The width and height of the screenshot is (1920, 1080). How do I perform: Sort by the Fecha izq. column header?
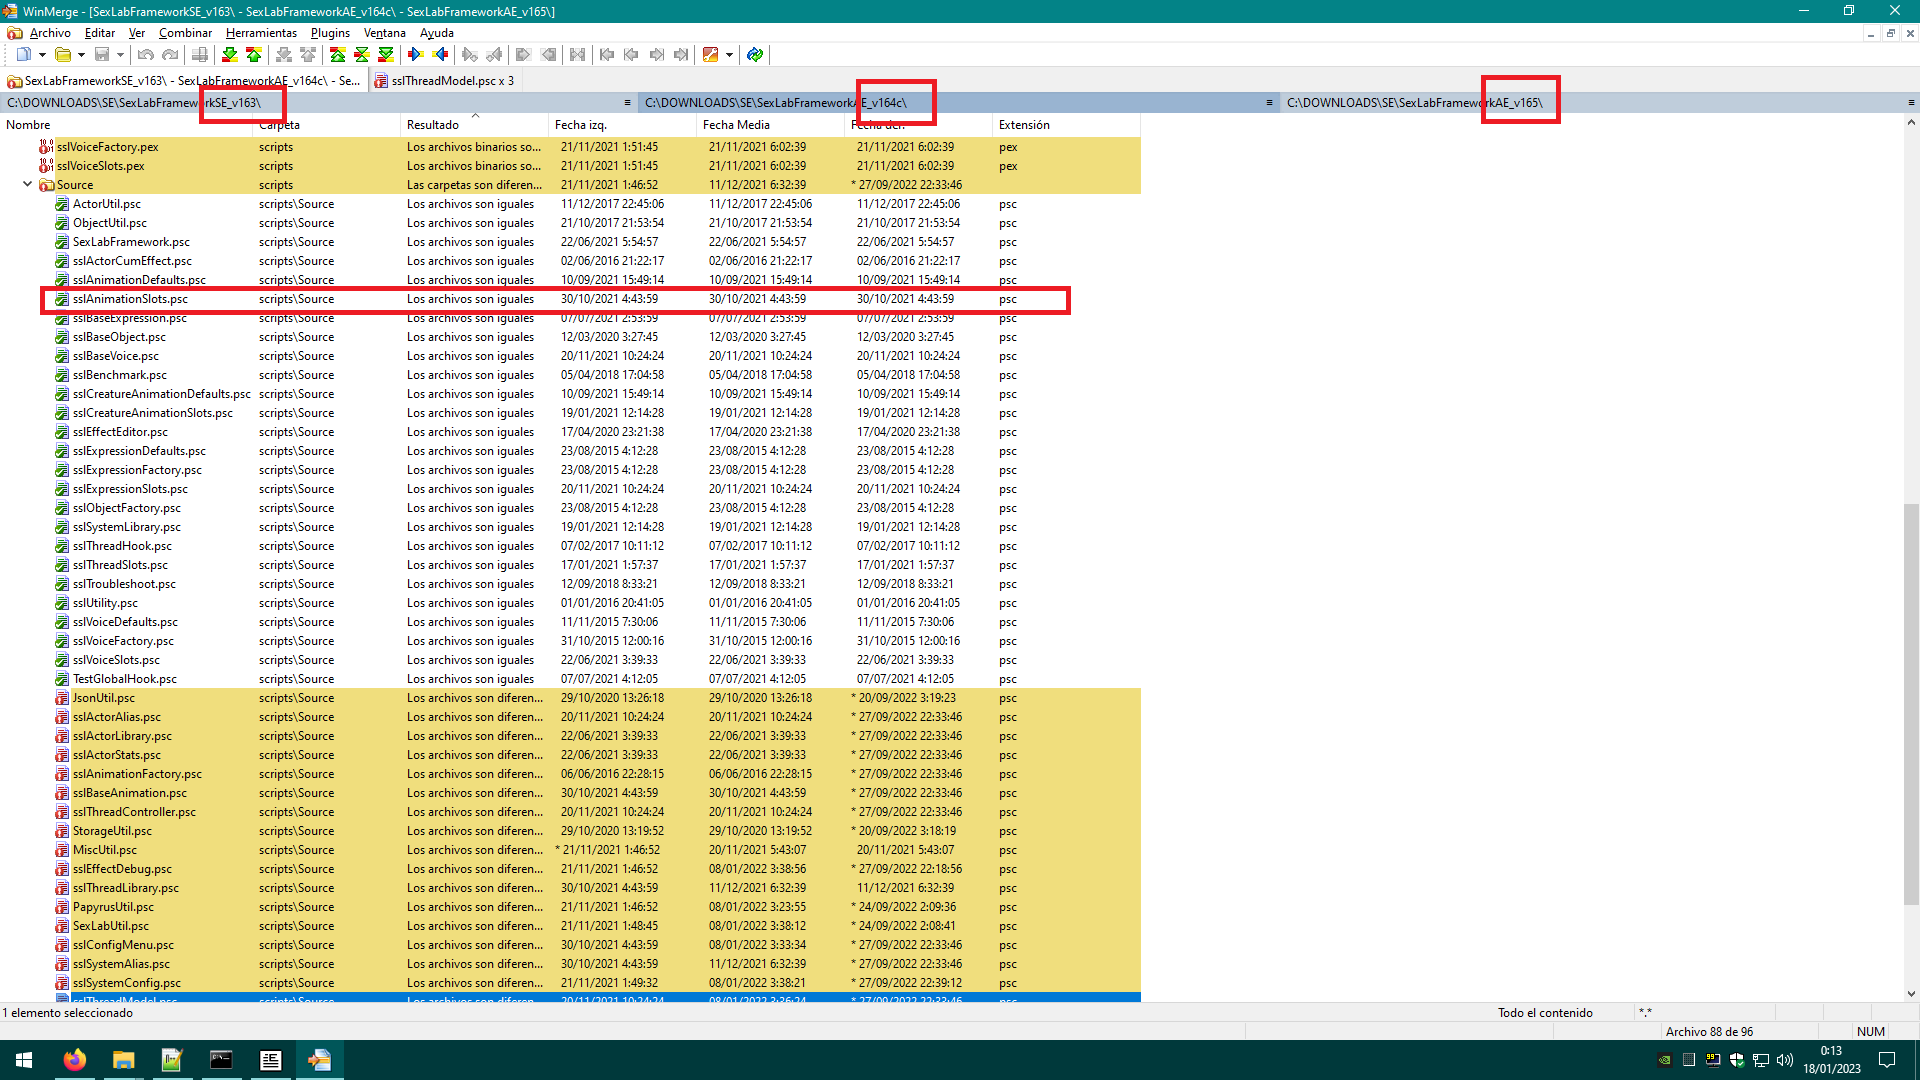[x=622, y=125]
